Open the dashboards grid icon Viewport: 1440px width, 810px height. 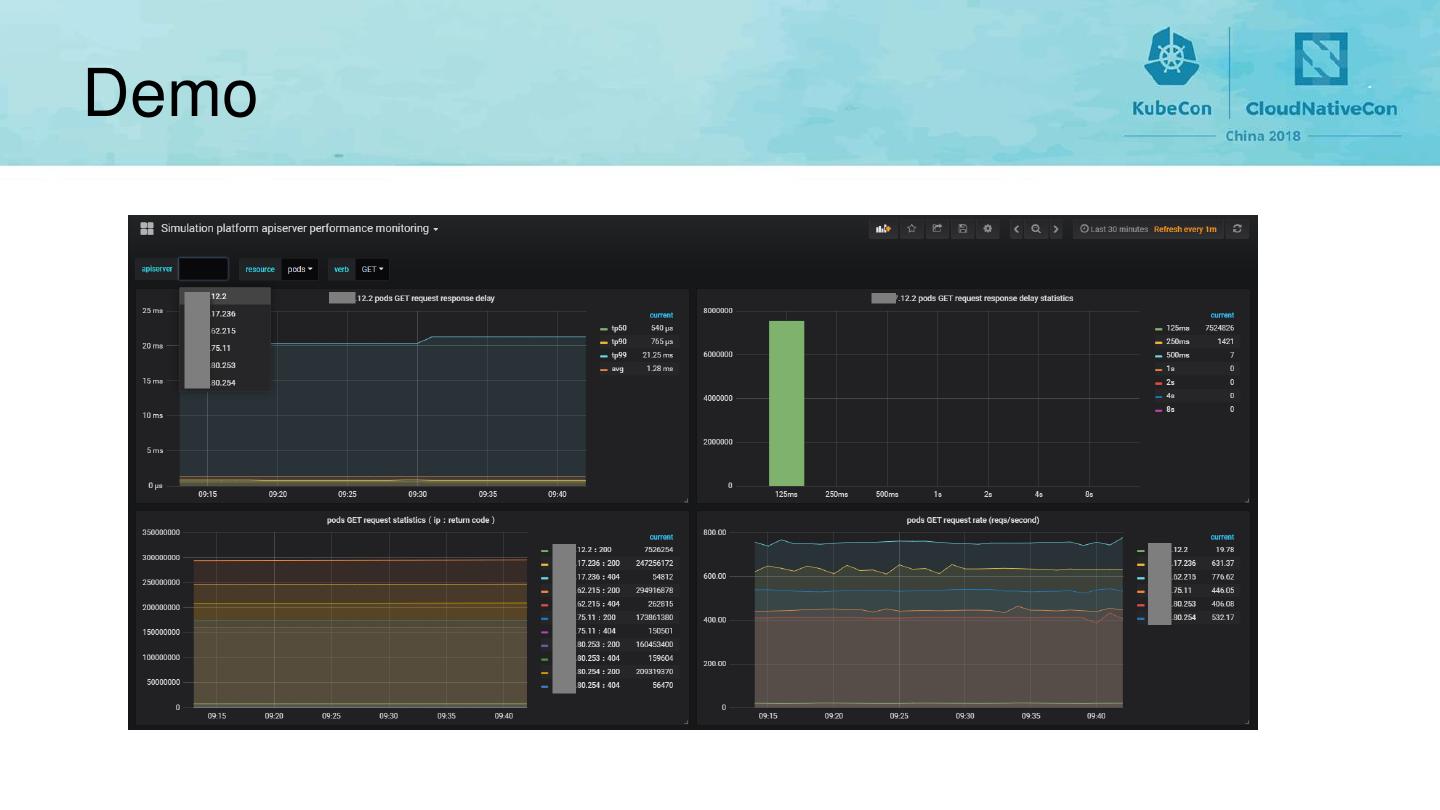[147, 229]
